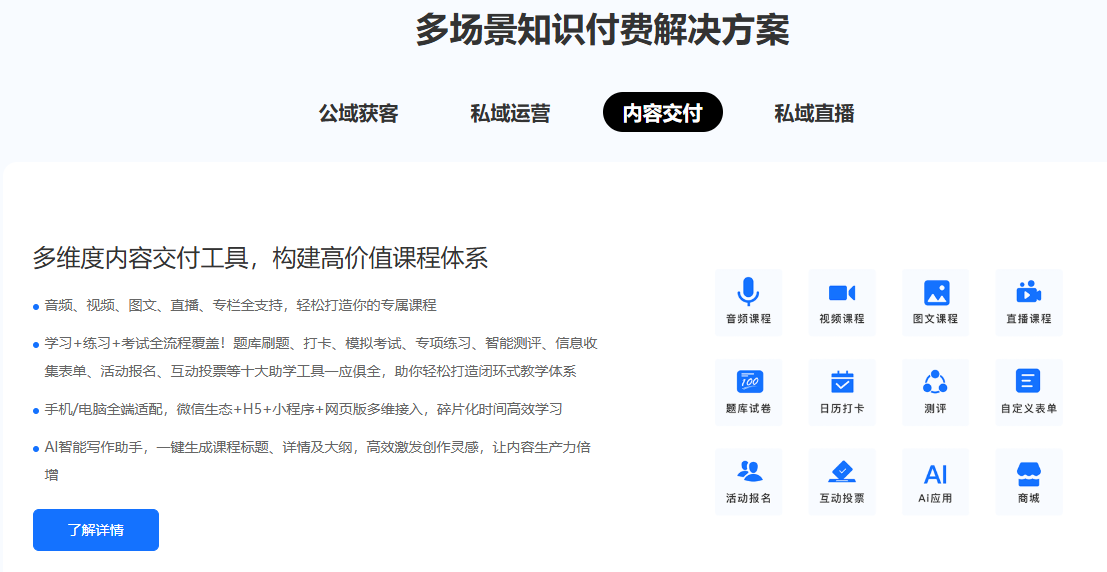
Task: Open the 视频课程 camera icon
Action: coord(842,292)
